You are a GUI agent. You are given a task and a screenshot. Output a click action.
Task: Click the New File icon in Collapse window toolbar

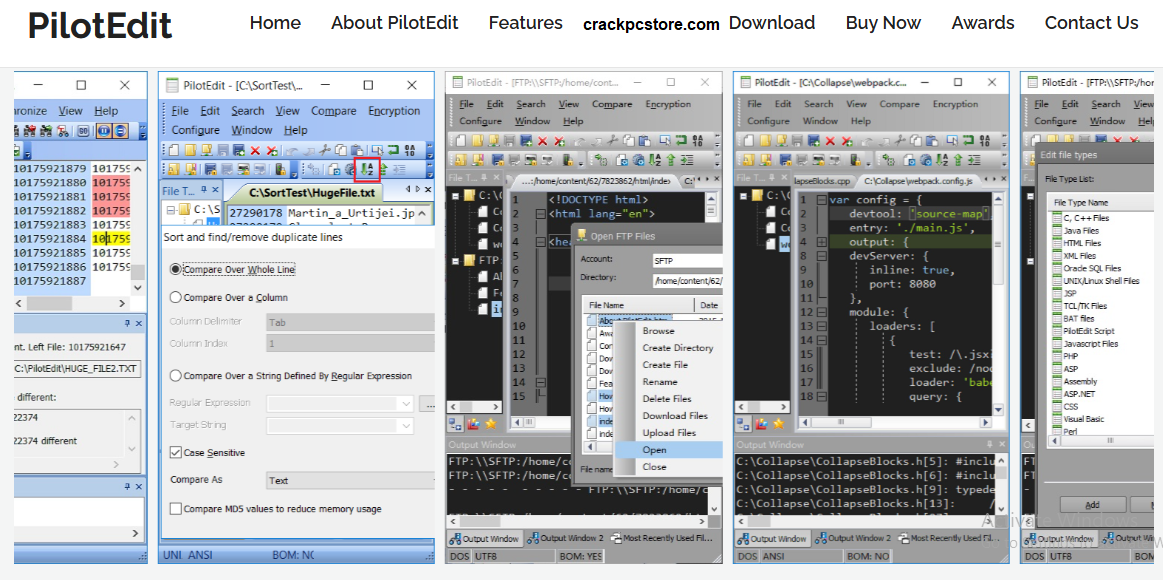[x=749, y=140]
